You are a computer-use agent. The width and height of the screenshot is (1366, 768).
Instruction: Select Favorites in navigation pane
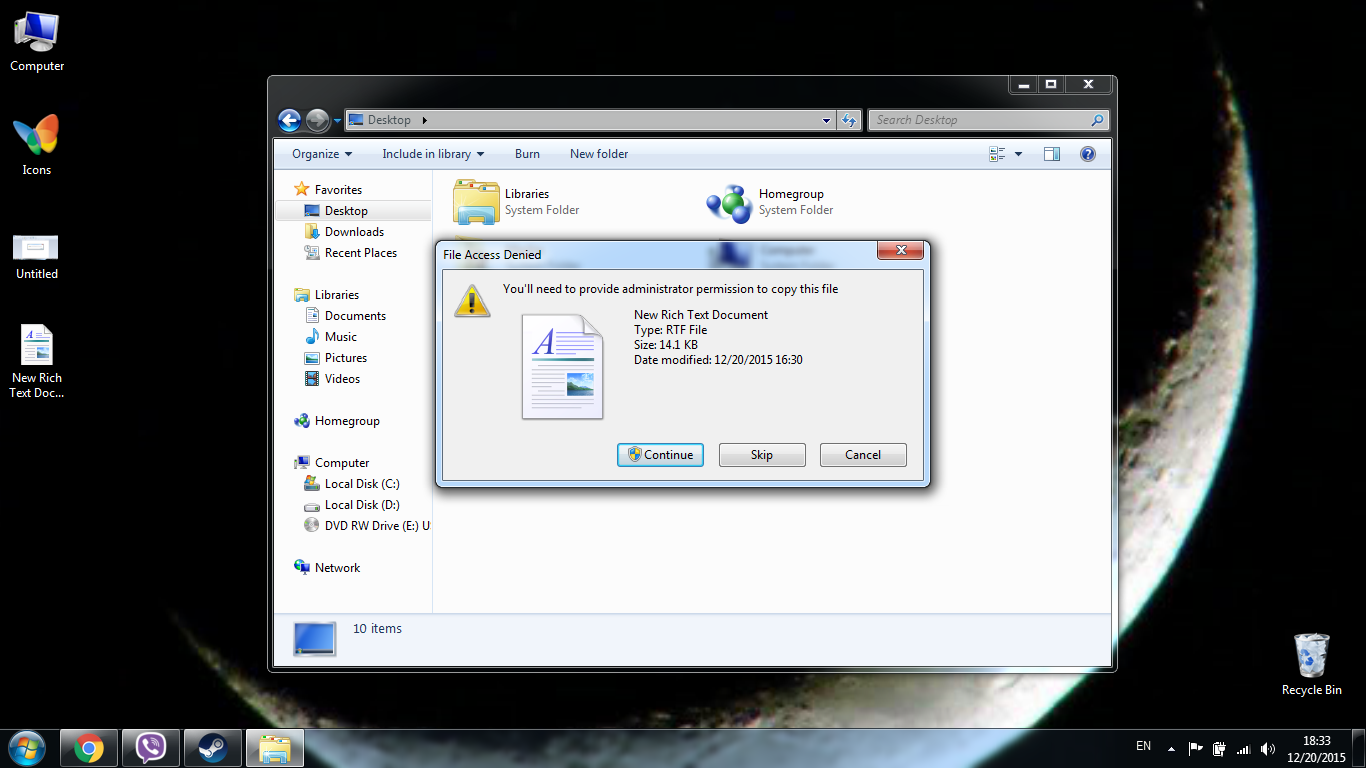(x=328, y=190)
